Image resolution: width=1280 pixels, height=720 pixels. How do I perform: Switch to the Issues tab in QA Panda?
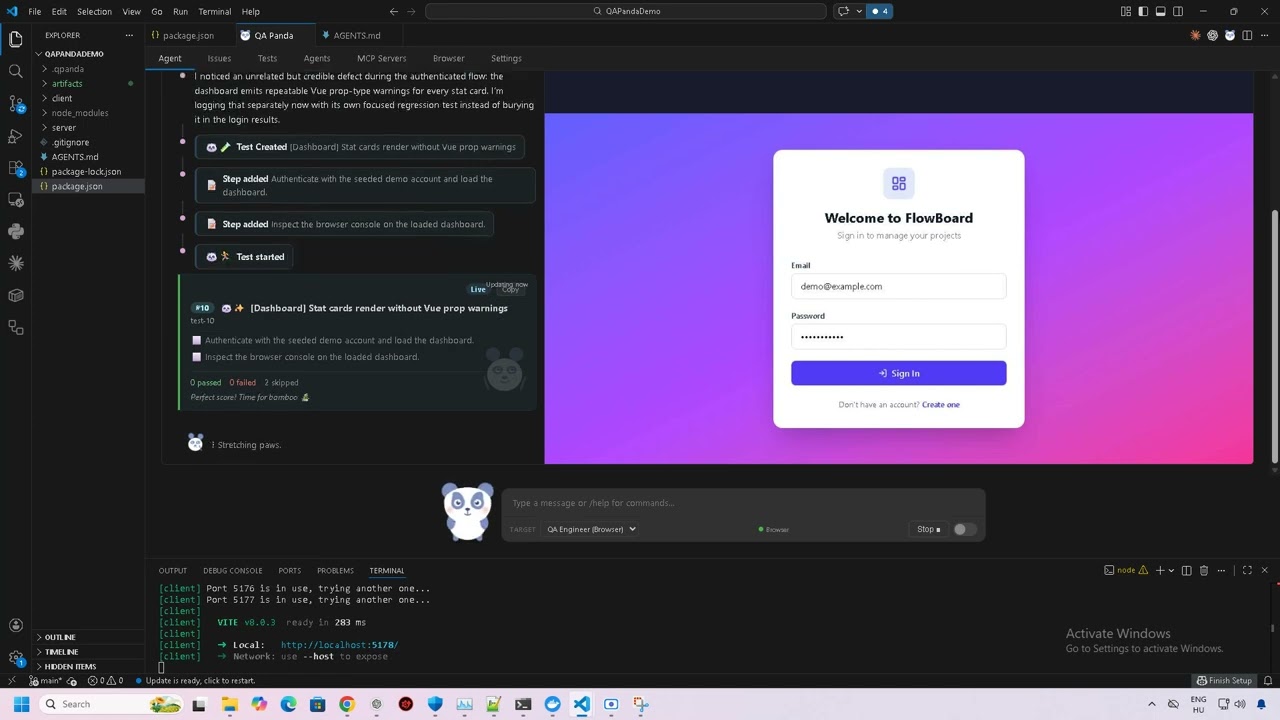coord(219,58)
